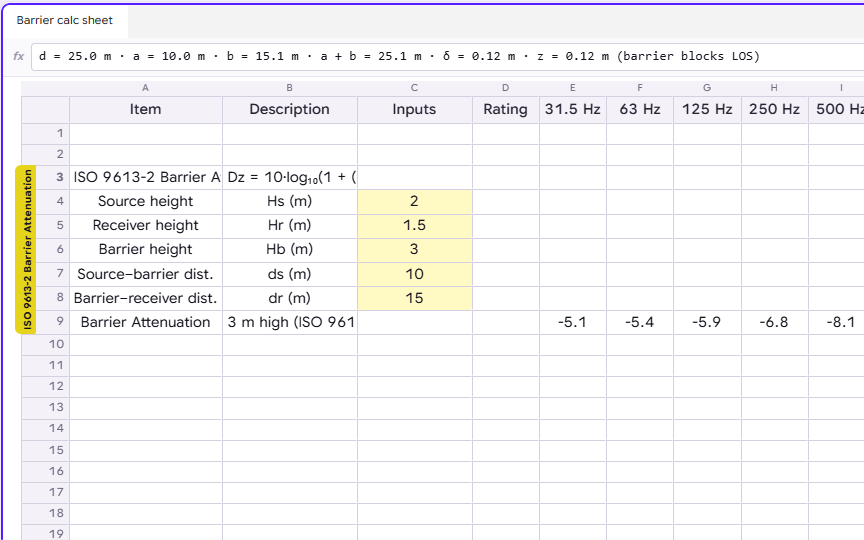The height and width of the screenshot is (540, 864).
Task: Click Source height input cell with value 2
Action: click(x=414, y=201)
